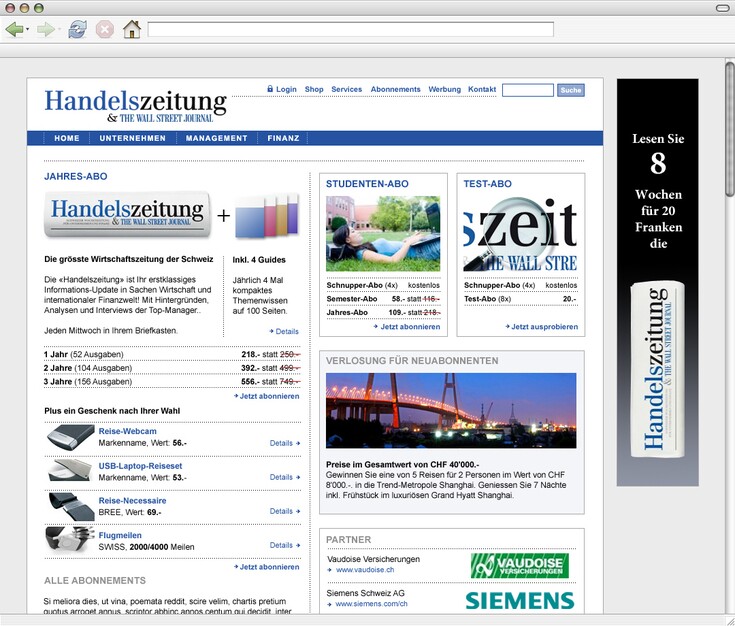Open back button history dropdown arrow

point(28,30)
